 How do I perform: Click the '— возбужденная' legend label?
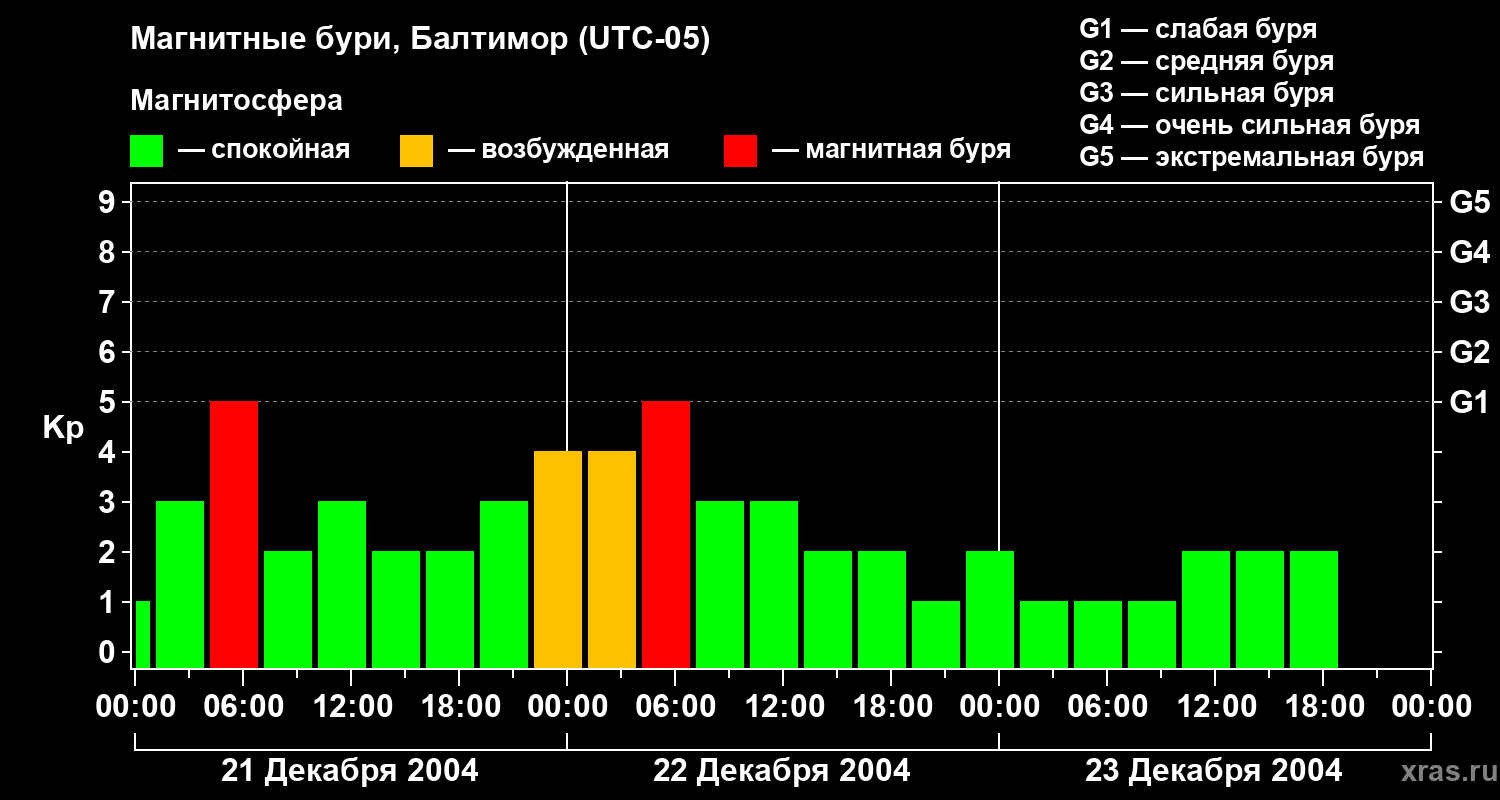[558, 151]
